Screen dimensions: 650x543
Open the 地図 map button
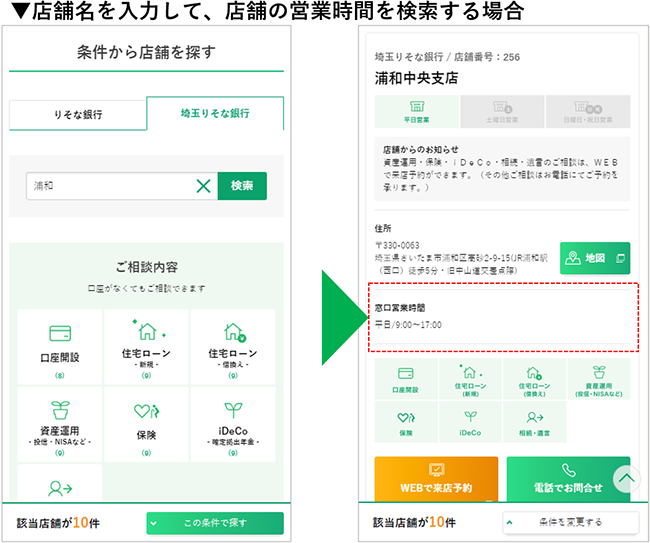(x=595, y=258)
